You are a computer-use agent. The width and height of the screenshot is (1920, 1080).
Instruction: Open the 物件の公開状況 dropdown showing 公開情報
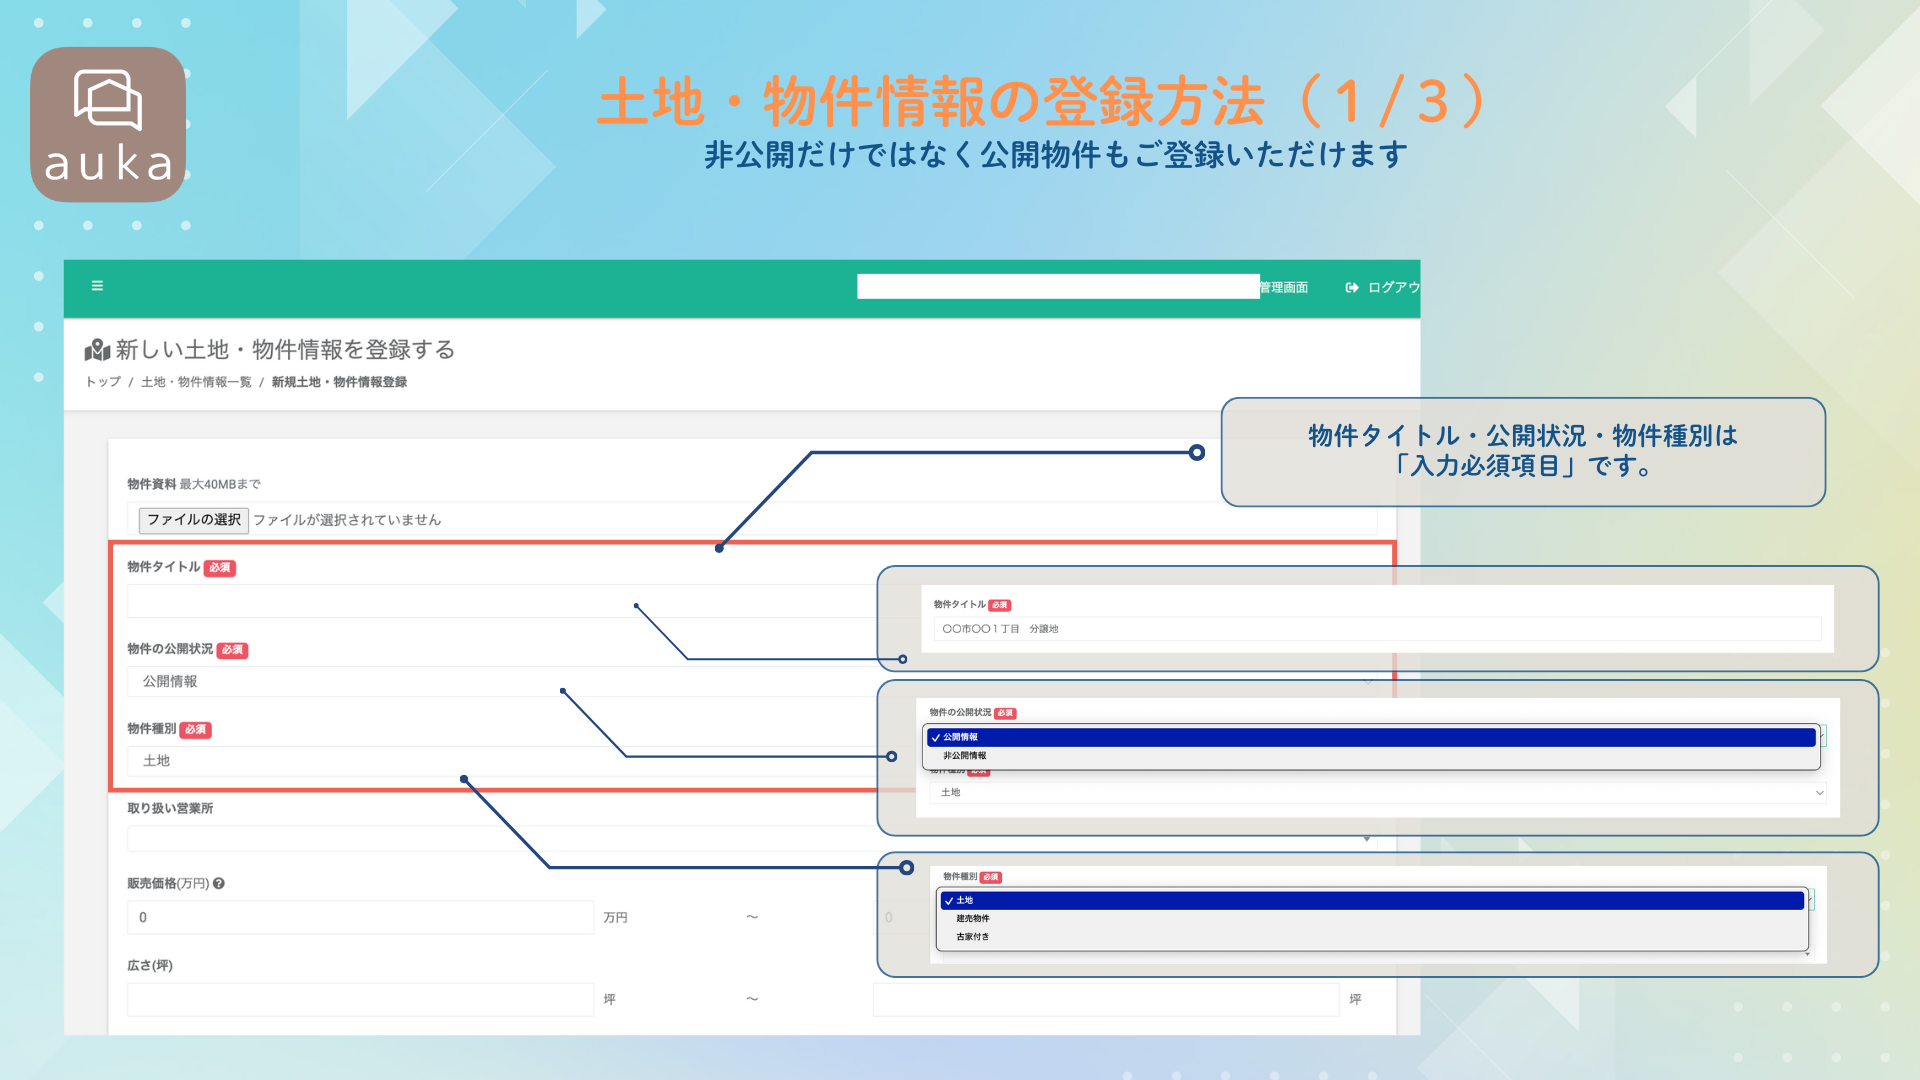500,681
